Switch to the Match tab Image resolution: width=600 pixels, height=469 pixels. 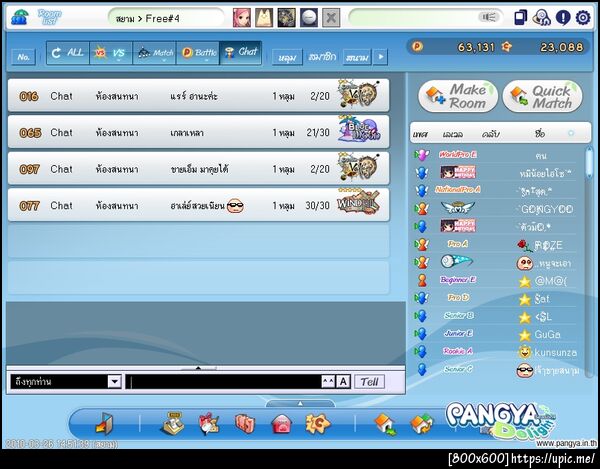(x=154, y=53)
